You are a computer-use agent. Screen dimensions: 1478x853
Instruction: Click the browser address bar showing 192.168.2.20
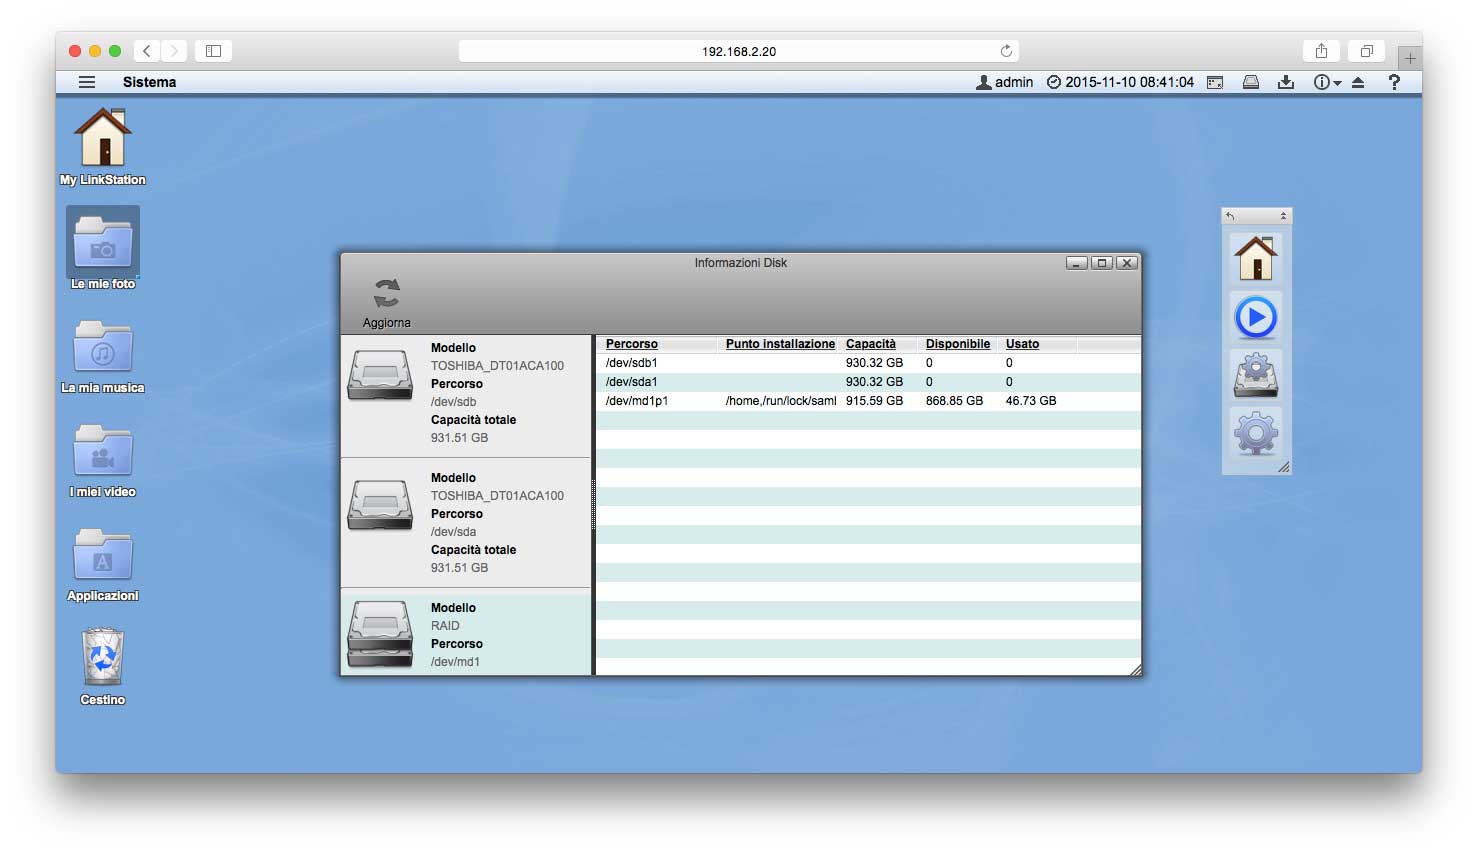point(739,51)
